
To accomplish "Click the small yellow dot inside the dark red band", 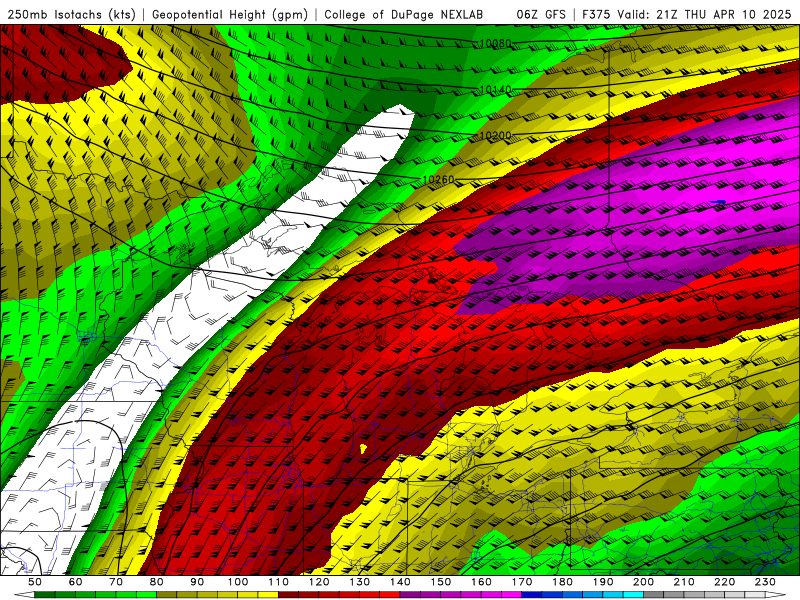I will pos(363,448).
